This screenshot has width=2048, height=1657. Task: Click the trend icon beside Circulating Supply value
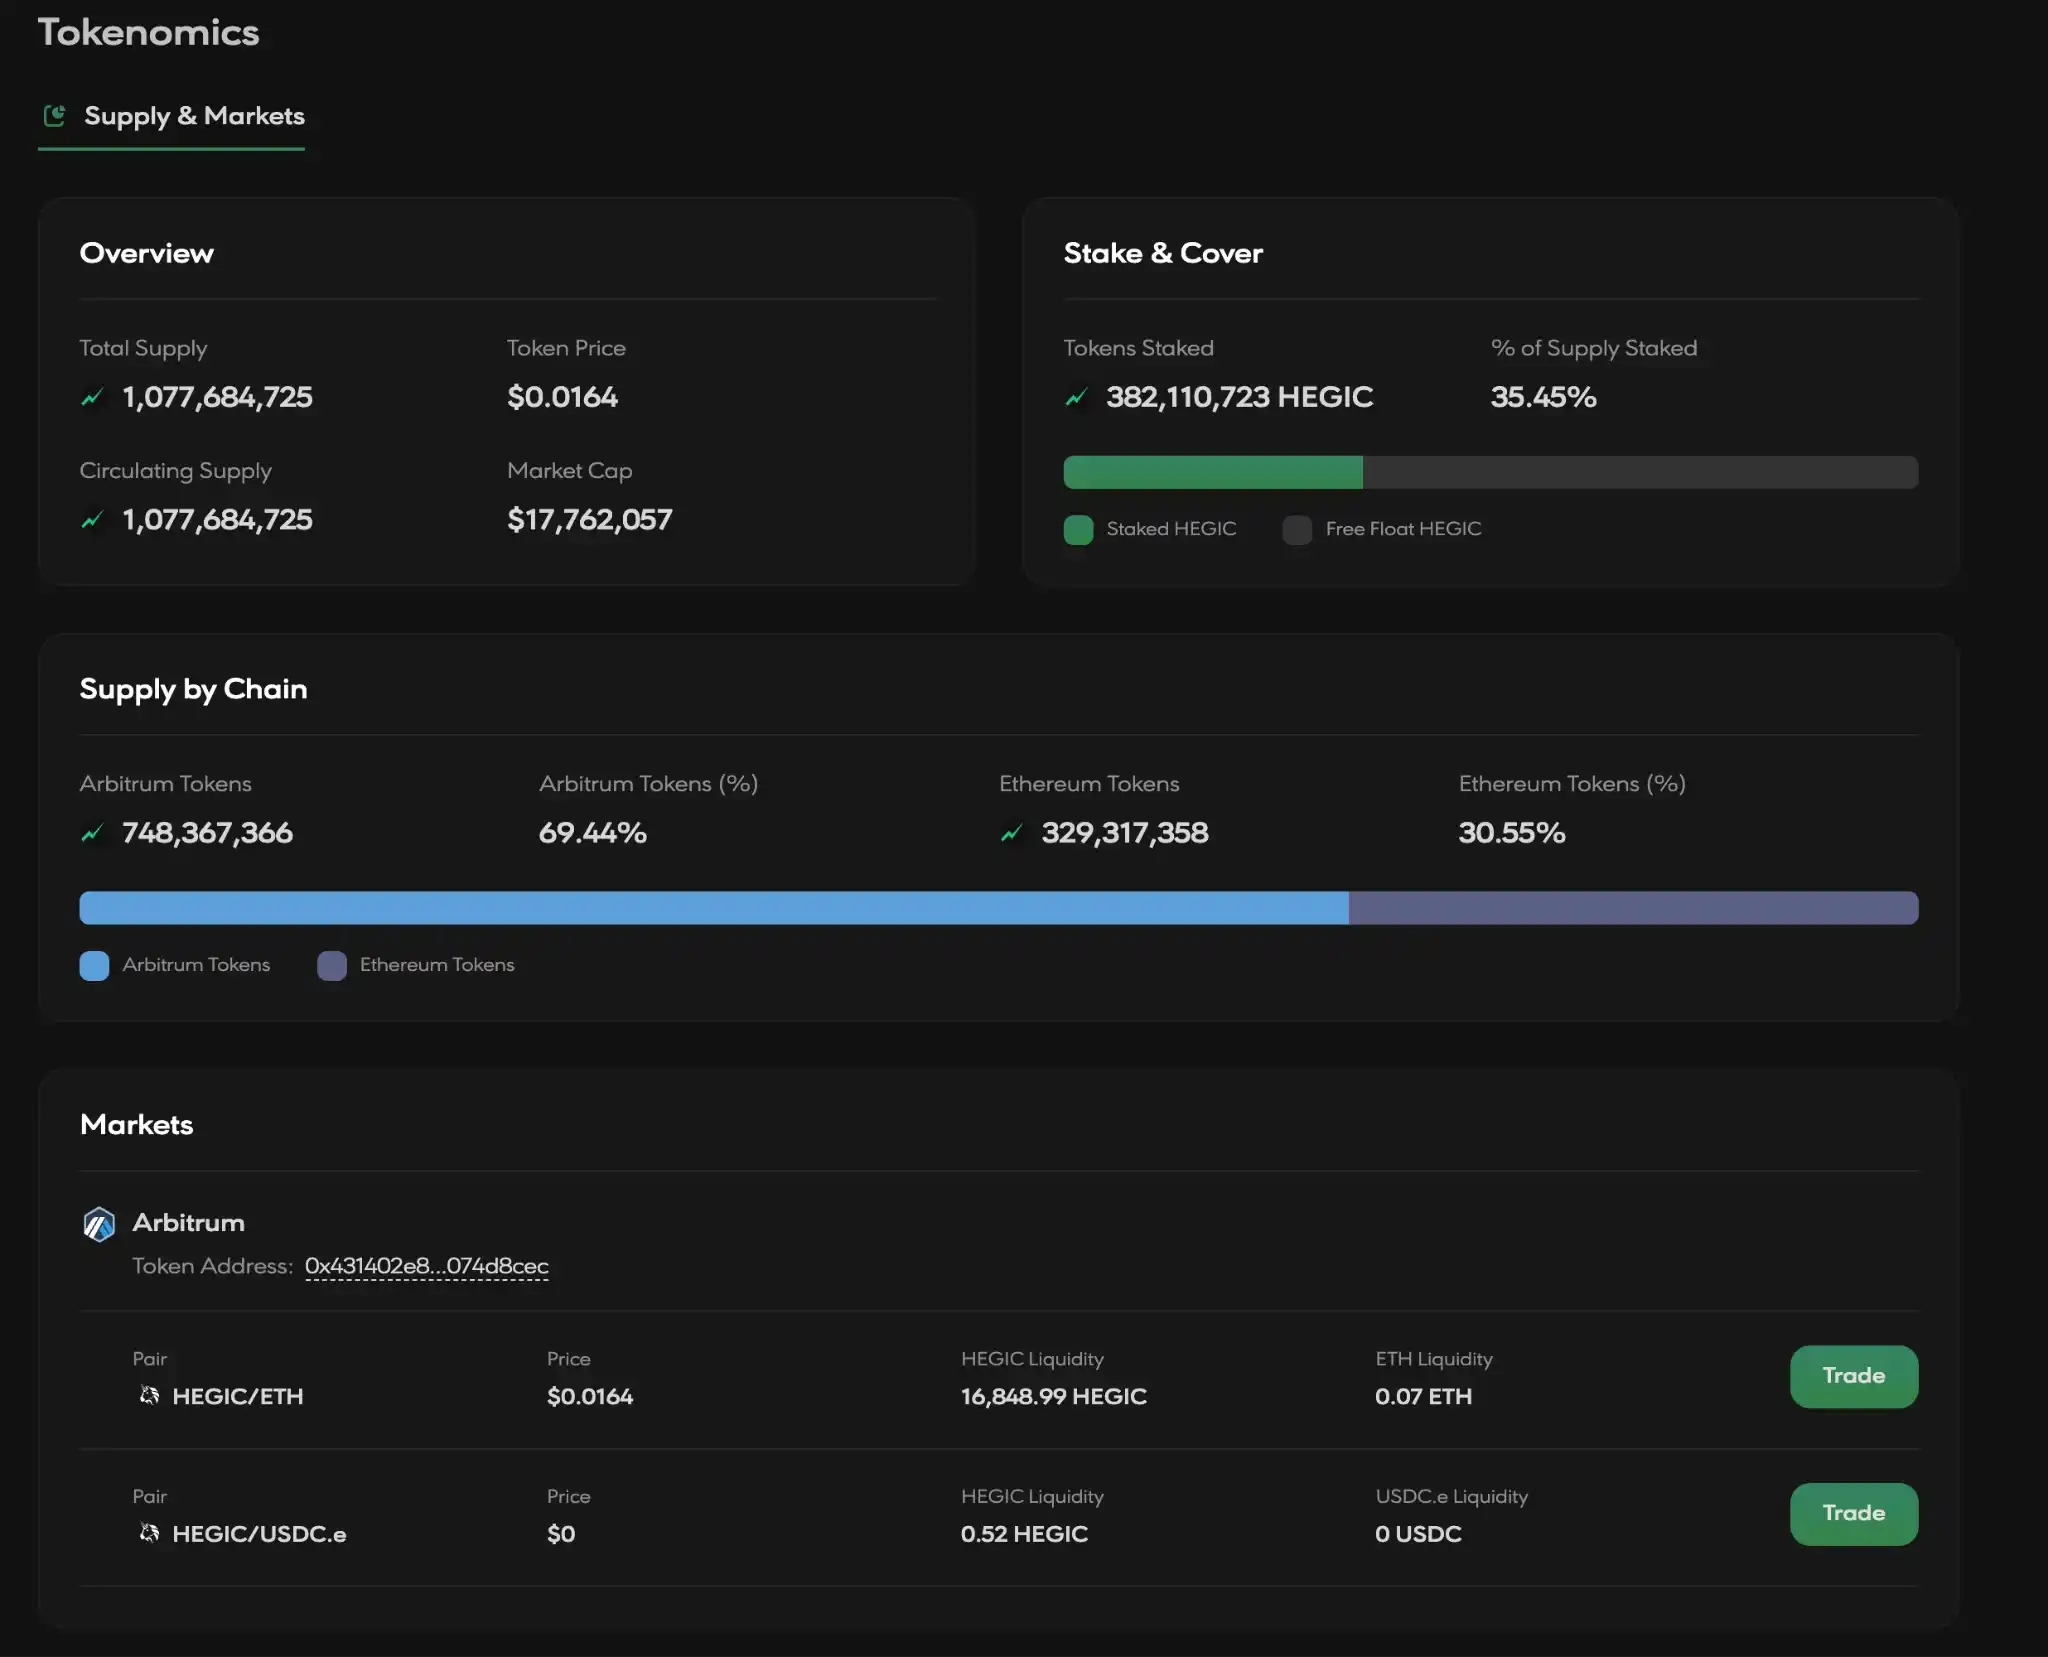[92, 519]
